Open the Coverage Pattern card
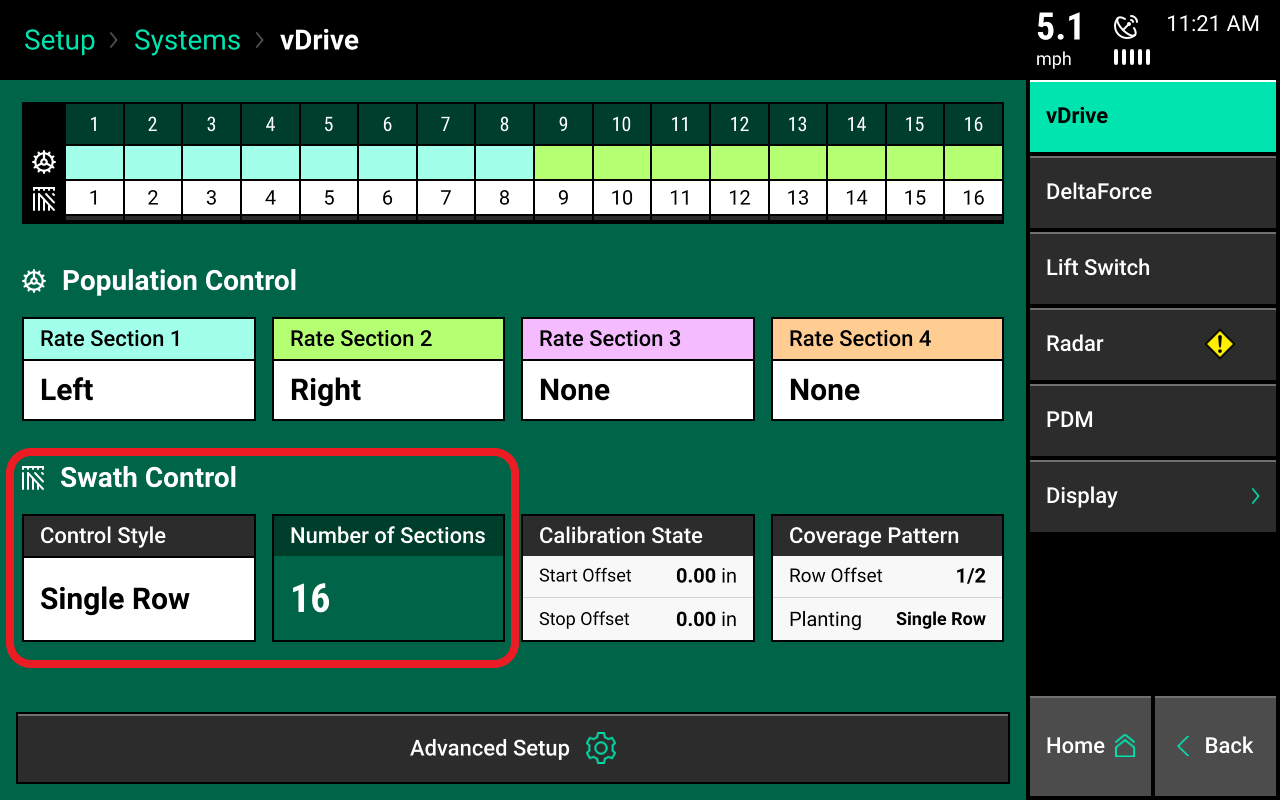 click(887, 578)
